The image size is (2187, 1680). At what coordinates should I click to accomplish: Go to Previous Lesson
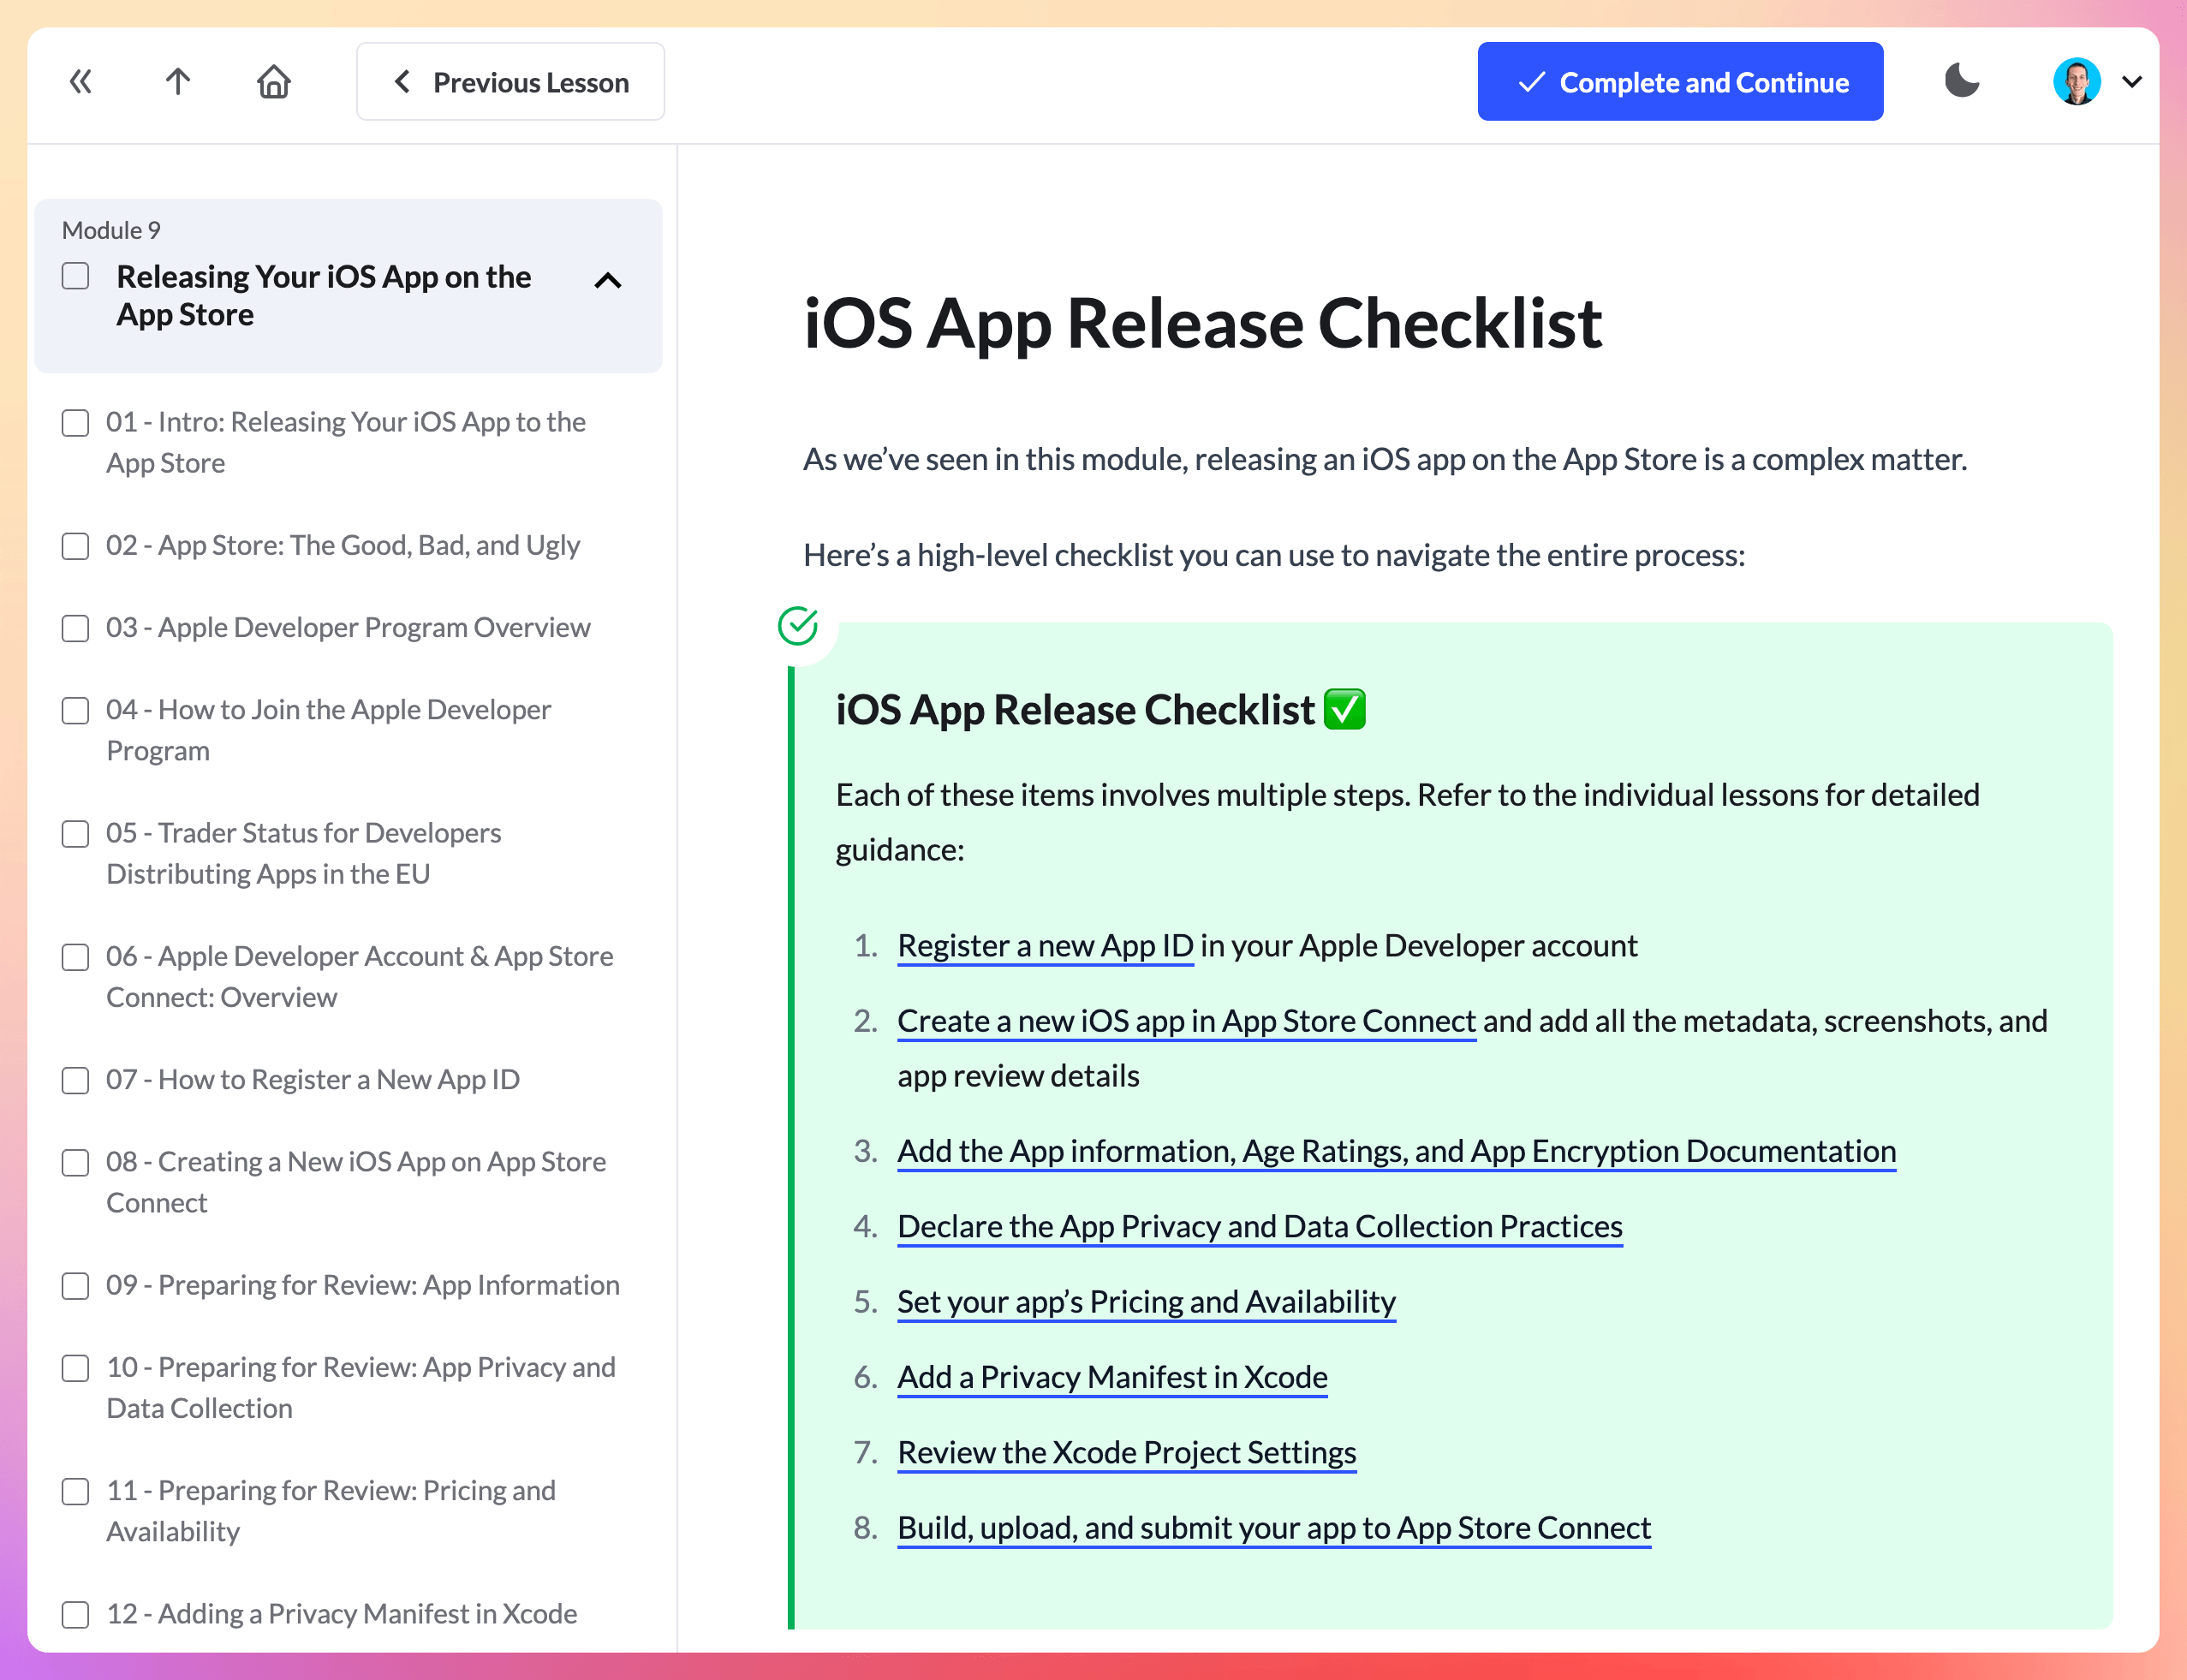[x=510, y=81]
